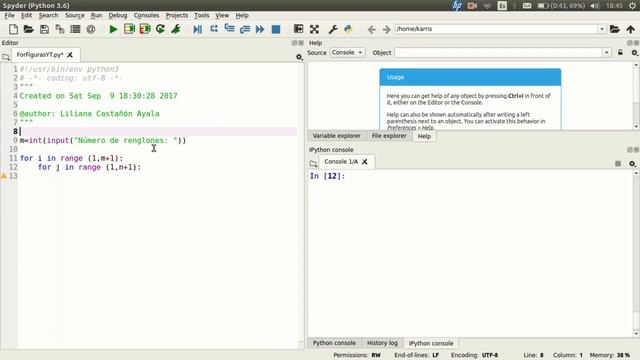Click the Help pane vertical scrollbar
The height and width of the screenshot is (360, 640).
(636, 96)
